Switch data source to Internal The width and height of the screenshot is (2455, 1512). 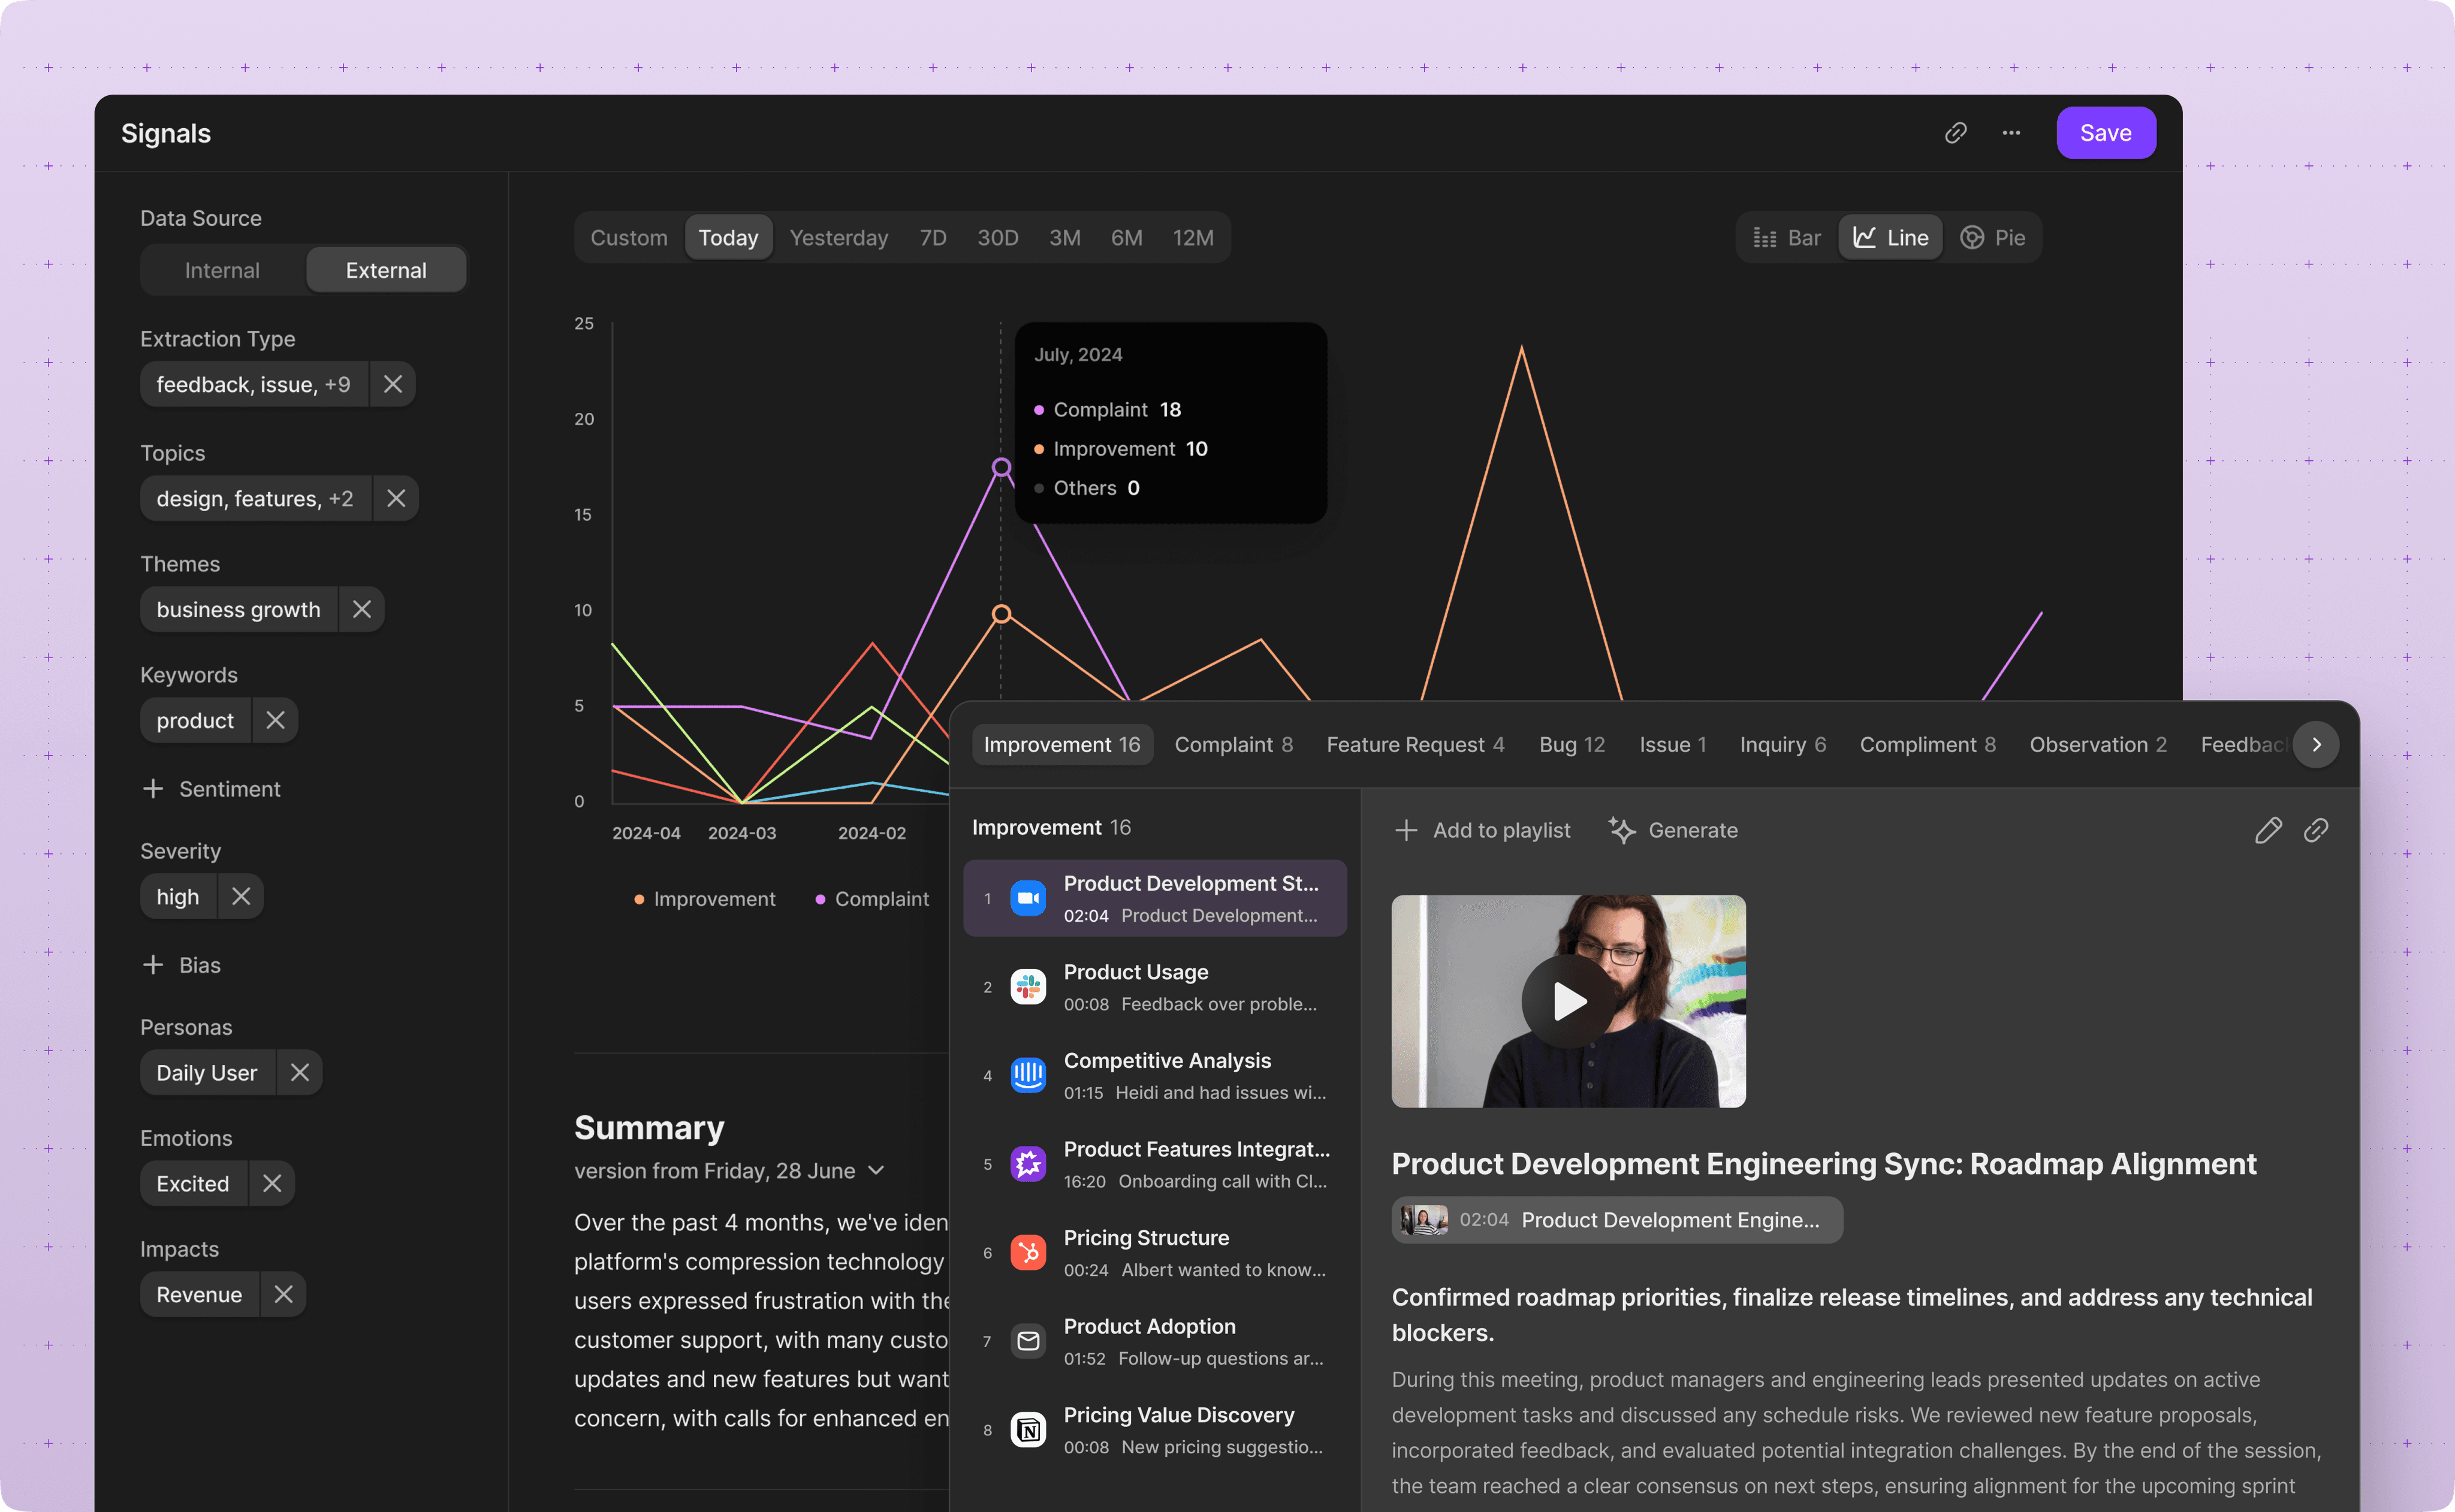(x=222, y=270)
